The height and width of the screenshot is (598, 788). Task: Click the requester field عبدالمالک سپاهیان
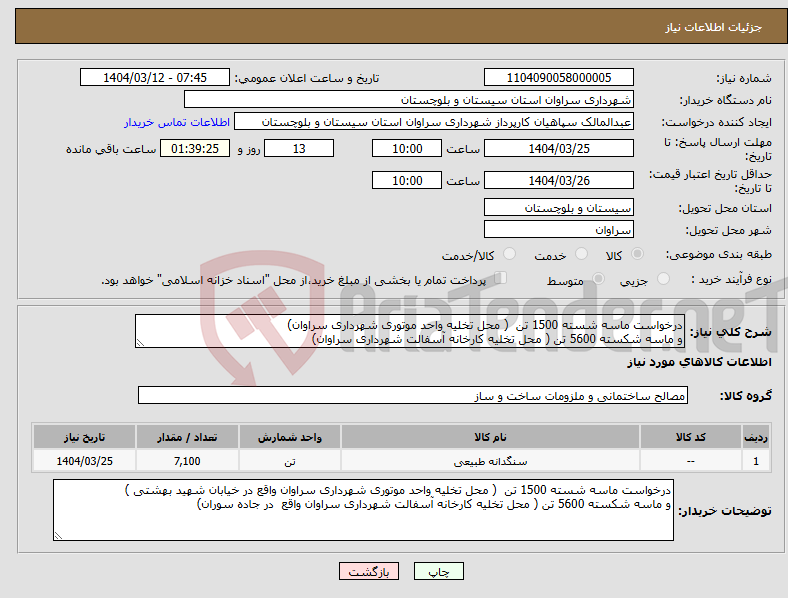(x=434, y=122)
